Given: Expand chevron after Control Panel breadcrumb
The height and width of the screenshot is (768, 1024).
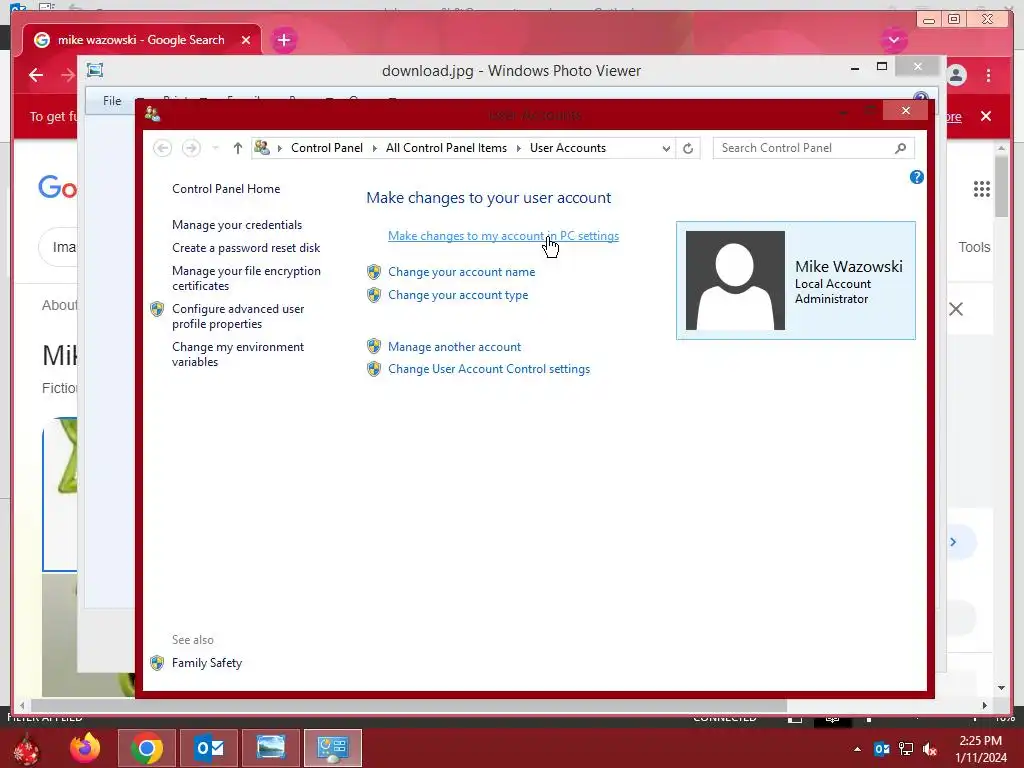Looking at the screenshot, I should [x=375, y=148].
